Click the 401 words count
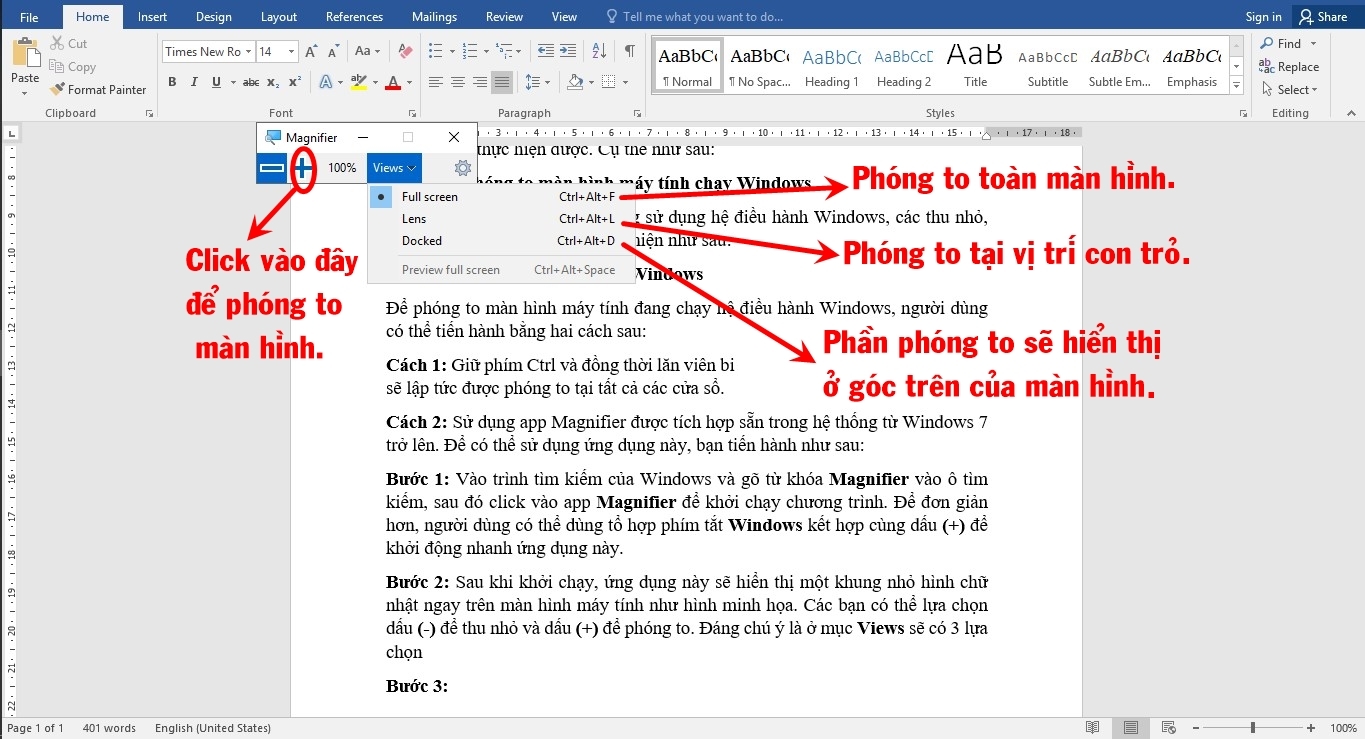1365x739 pixels. pos(109,728)
